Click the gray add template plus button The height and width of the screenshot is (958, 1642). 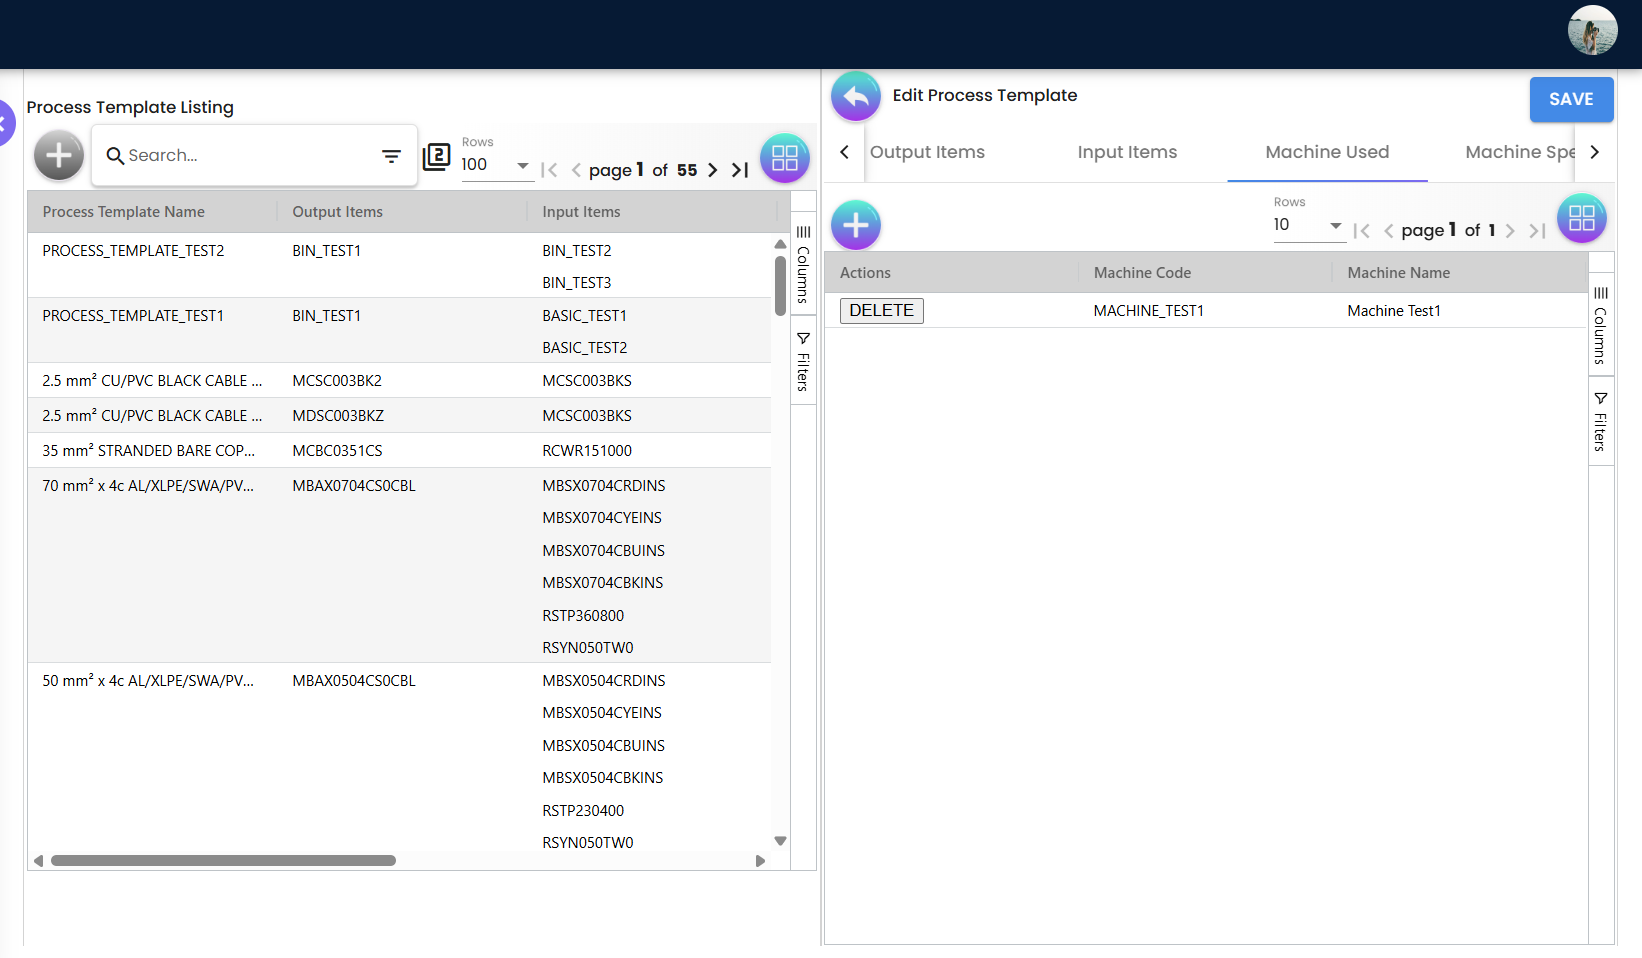click(59, 156)
